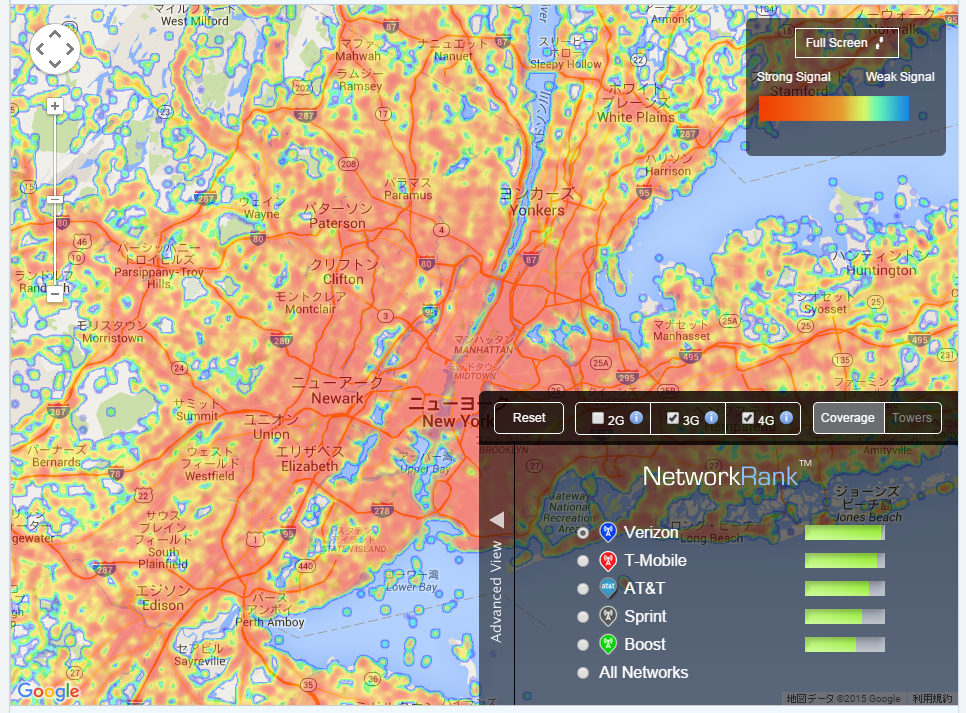Image resolution: width=966 pixels, height=713 pixels.
Task: Click the zoom slider handle
Action: coord(55,200)
